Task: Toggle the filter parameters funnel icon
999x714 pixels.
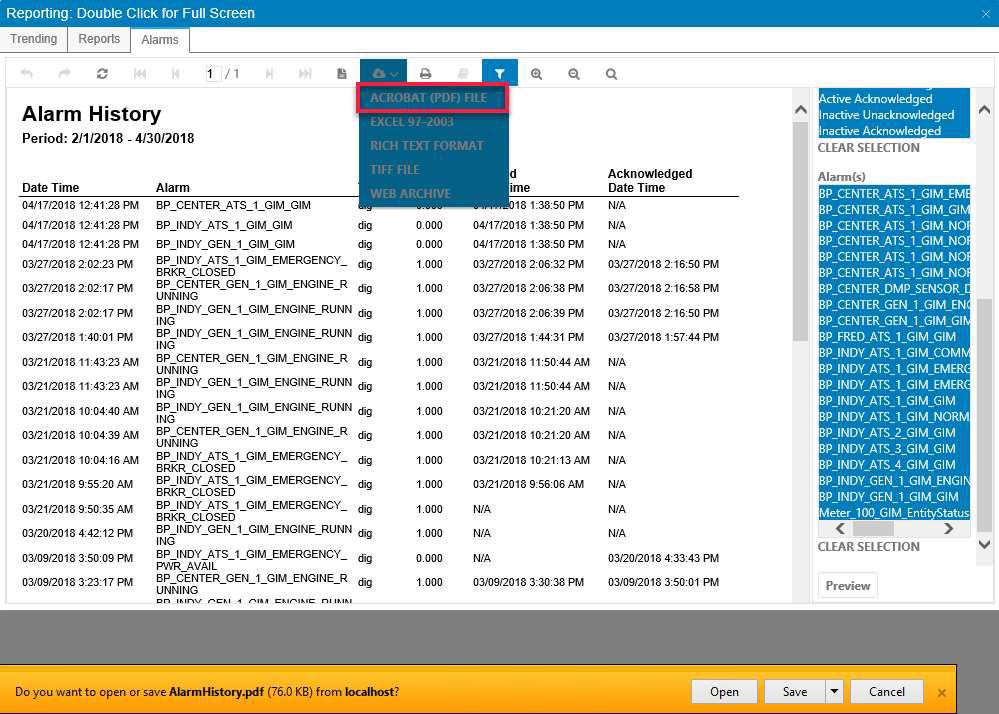Action: 500,73
